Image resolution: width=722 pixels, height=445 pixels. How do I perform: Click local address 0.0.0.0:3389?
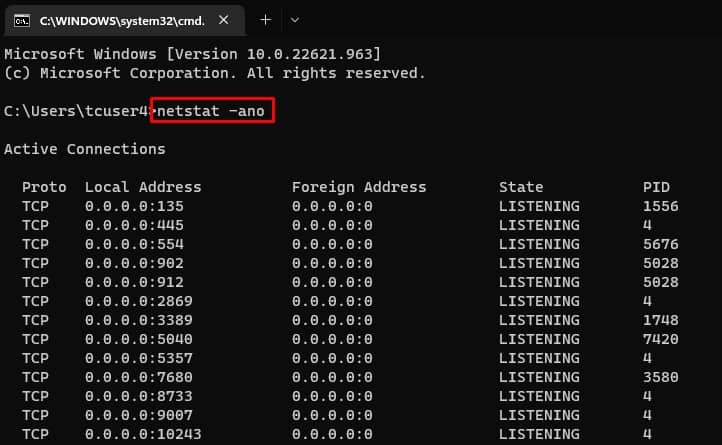pyautogui.click(x=139, y=320)
